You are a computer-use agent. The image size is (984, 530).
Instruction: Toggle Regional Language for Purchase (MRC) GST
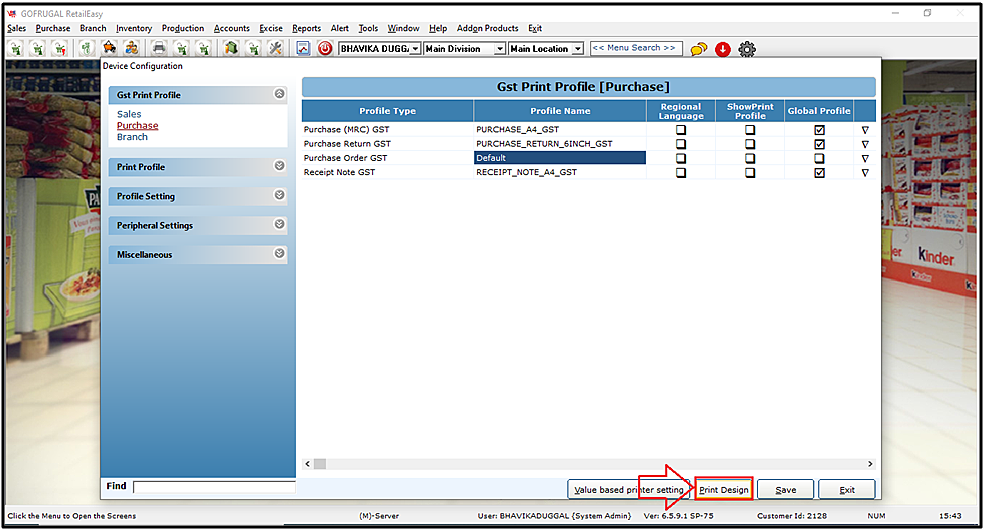tap(681, 130)
